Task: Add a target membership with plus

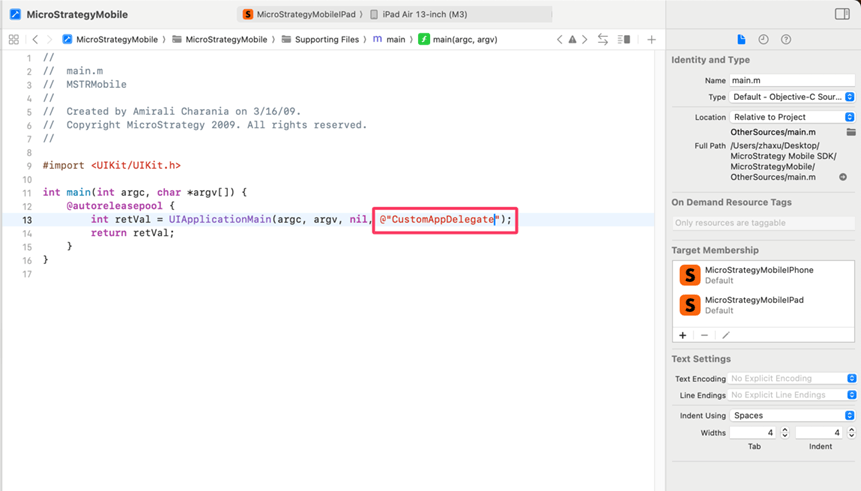Action: (x=683, y=335)
